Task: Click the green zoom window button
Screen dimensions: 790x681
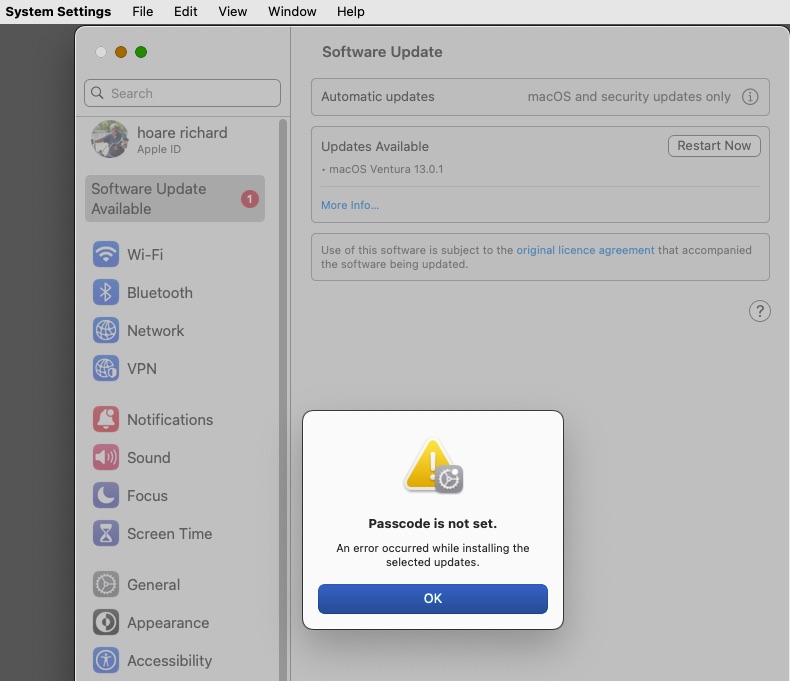Action: click(141, 52)
